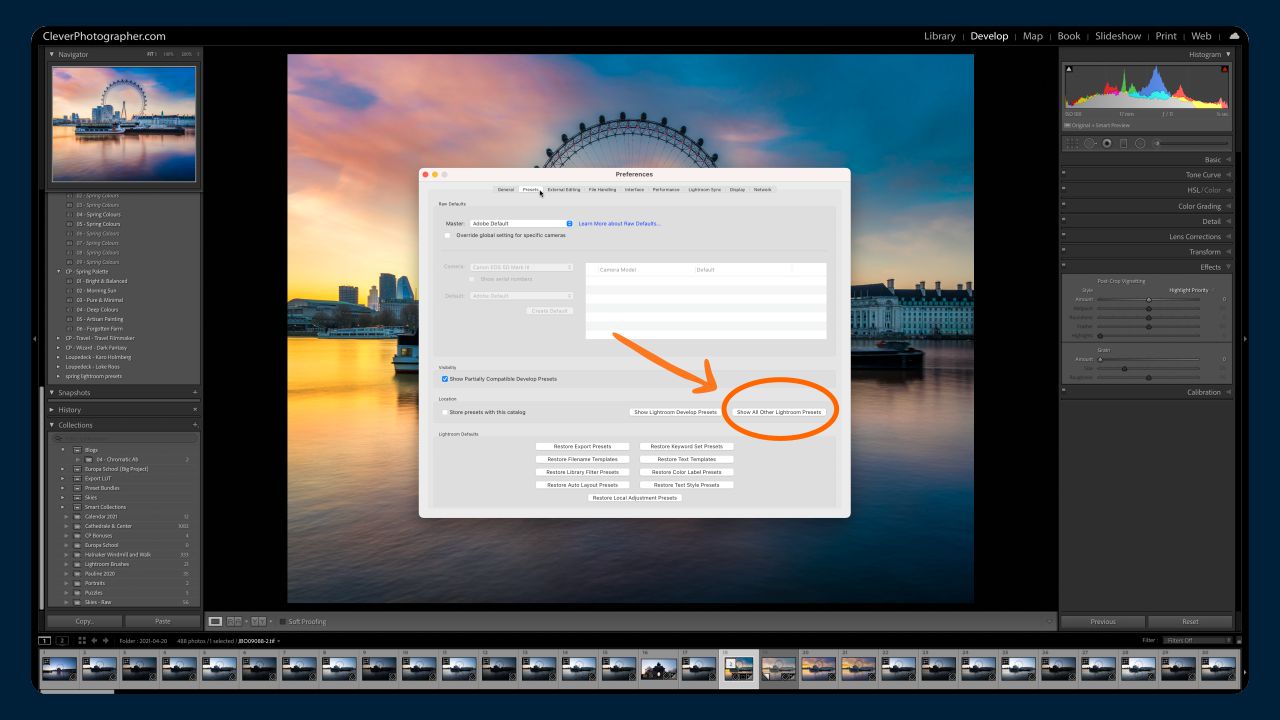This screenshot has width=1280, height=720.
Task: Open the External Editing preferences tab
Action: [564, 189]
